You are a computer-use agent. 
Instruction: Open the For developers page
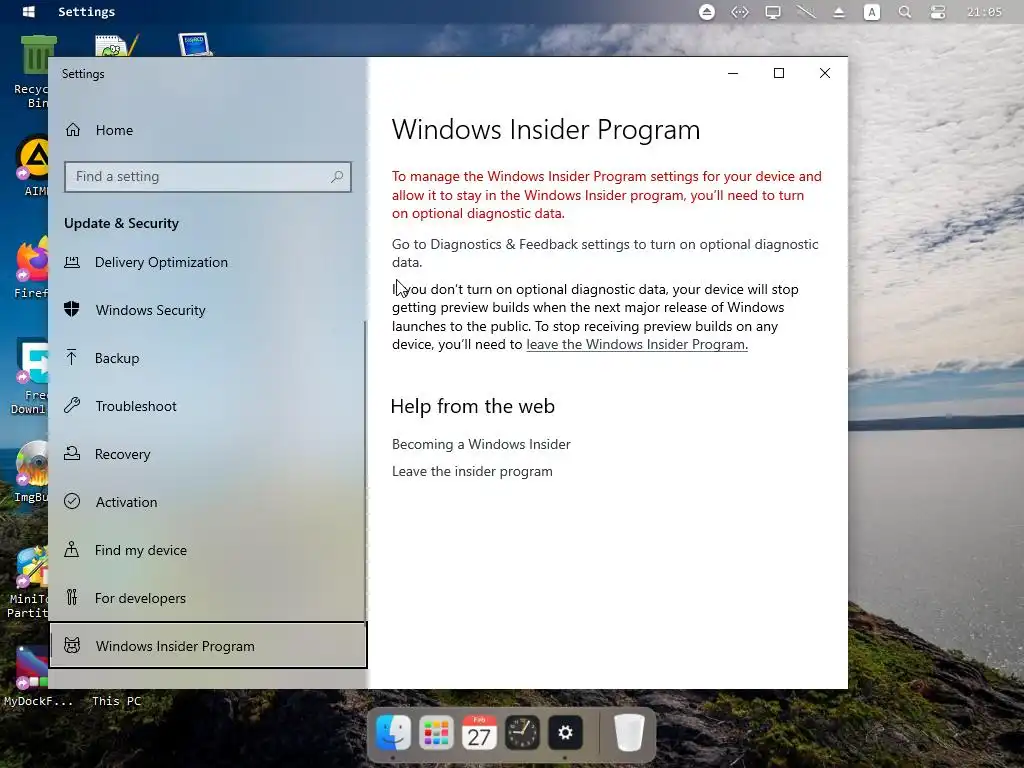(207, 598)
